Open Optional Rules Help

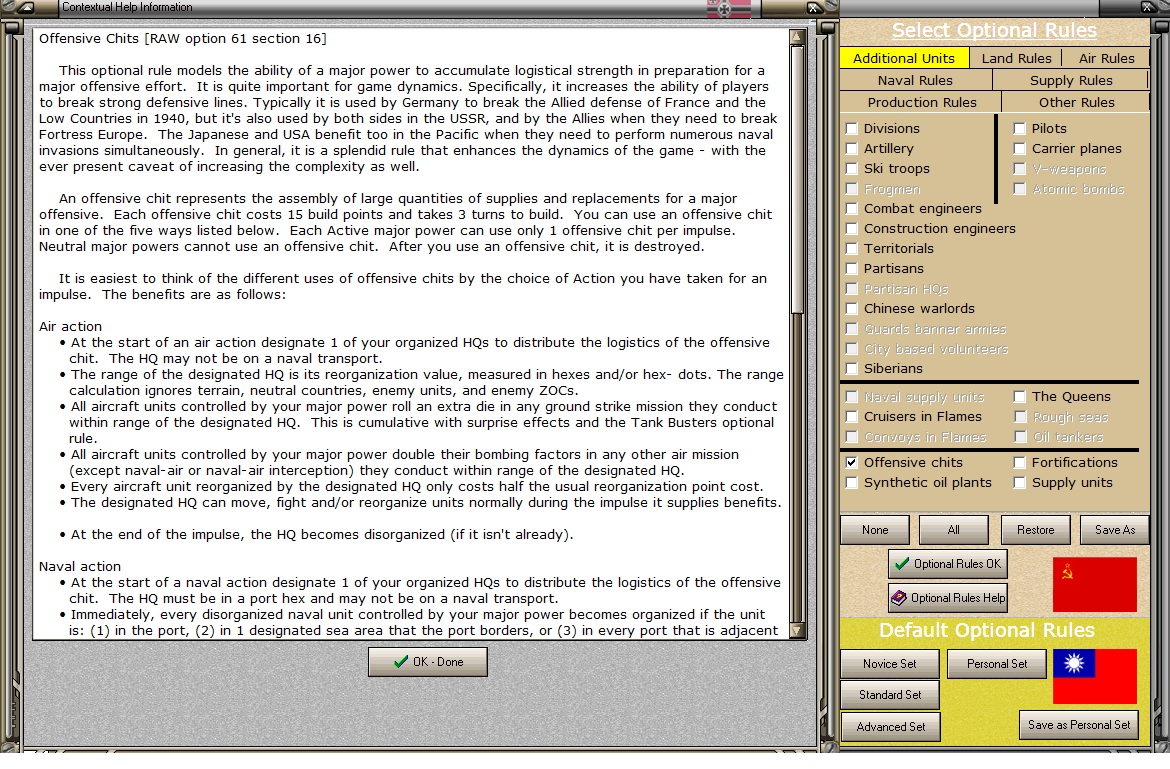pos(948,597)
